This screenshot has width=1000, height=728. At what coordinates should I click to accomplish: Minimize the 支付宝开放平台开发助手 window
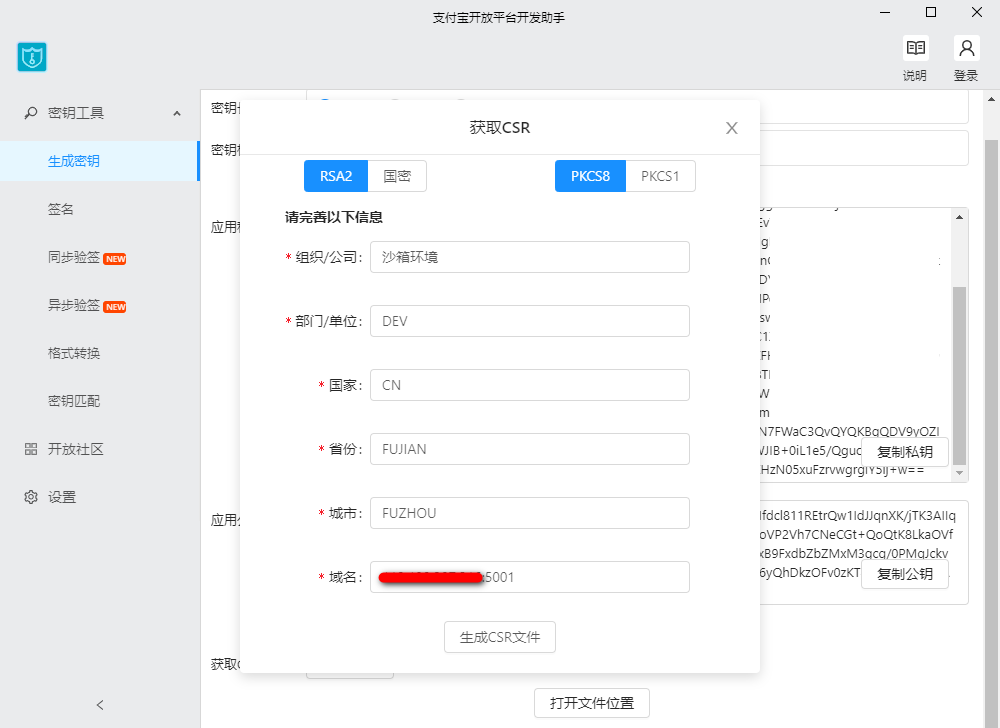(885, 12)
